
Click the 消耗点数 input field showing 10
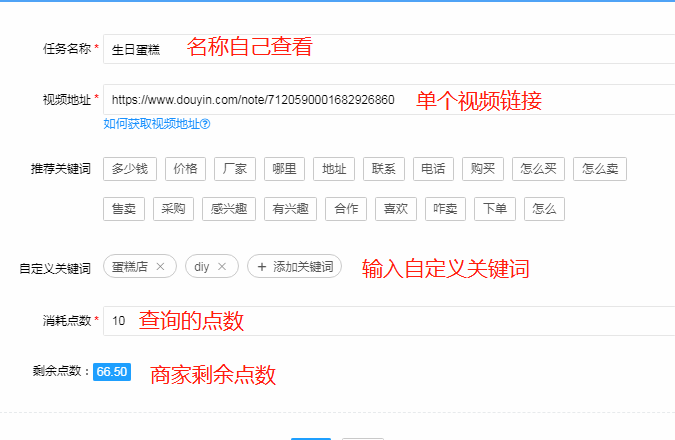tap(389, 321)
